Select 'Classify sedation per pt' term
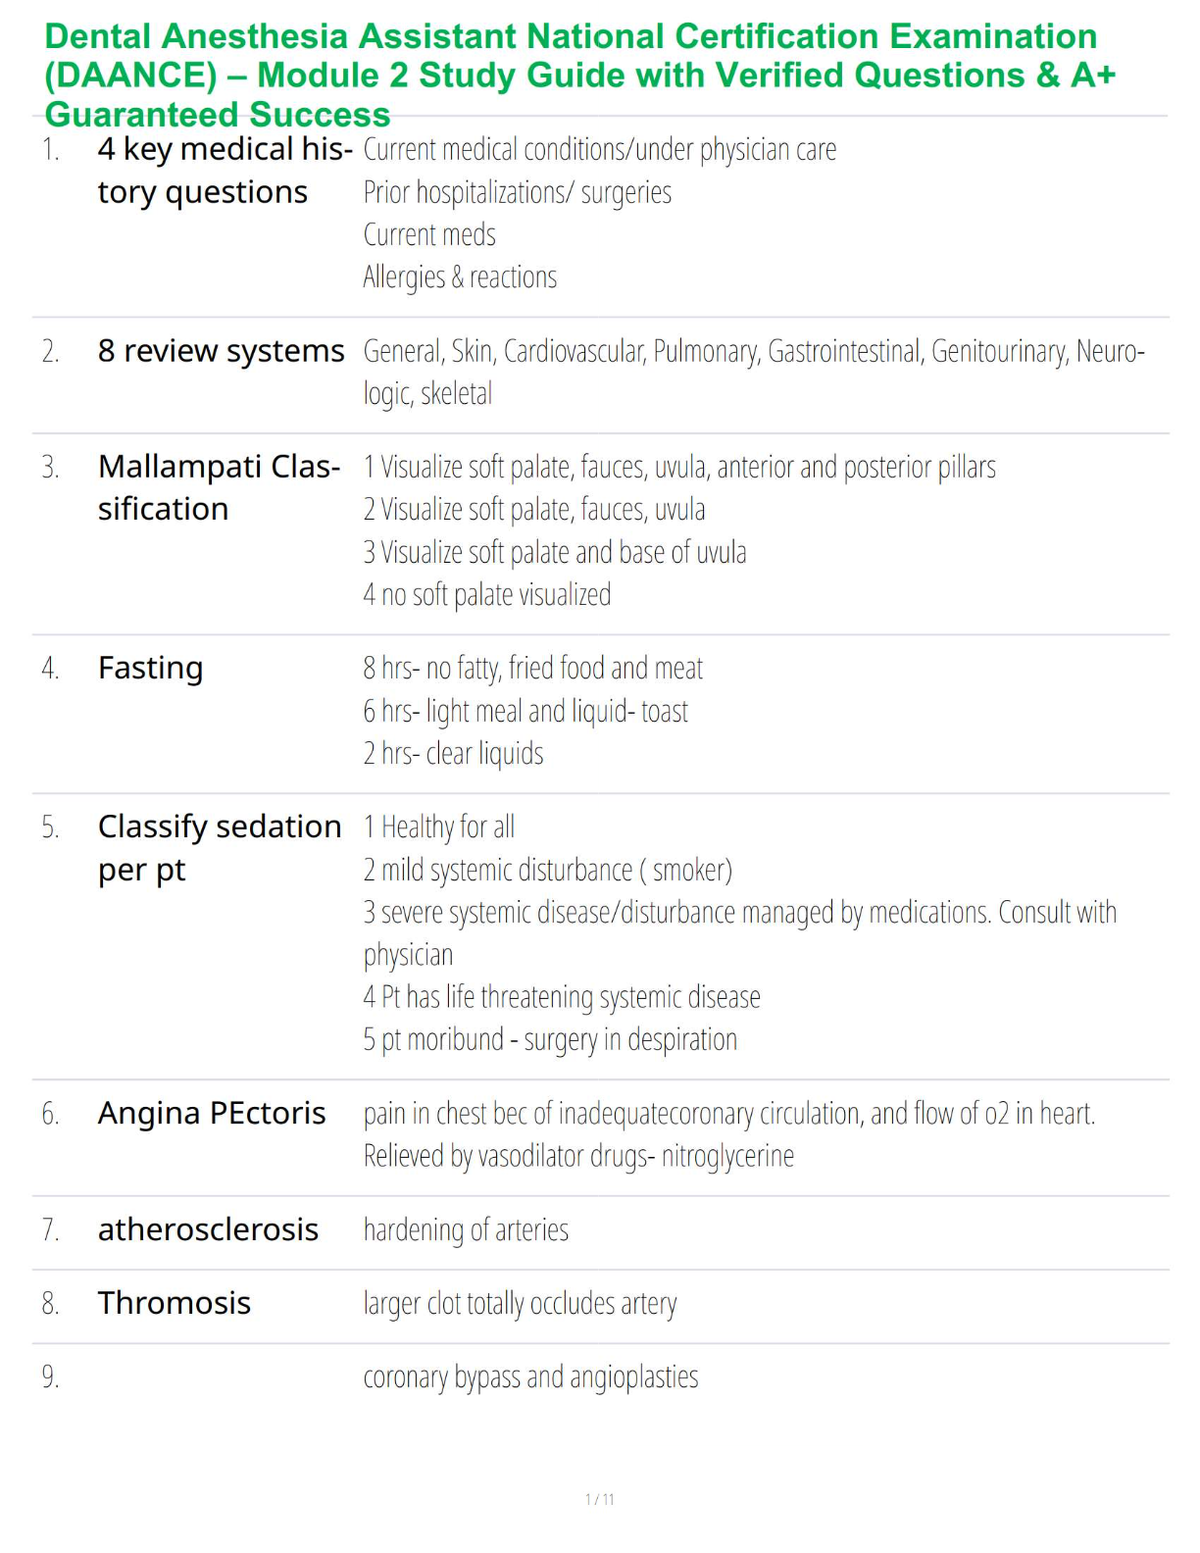This screenshot has width=1200, height=1553. click(x=219, y=848)
